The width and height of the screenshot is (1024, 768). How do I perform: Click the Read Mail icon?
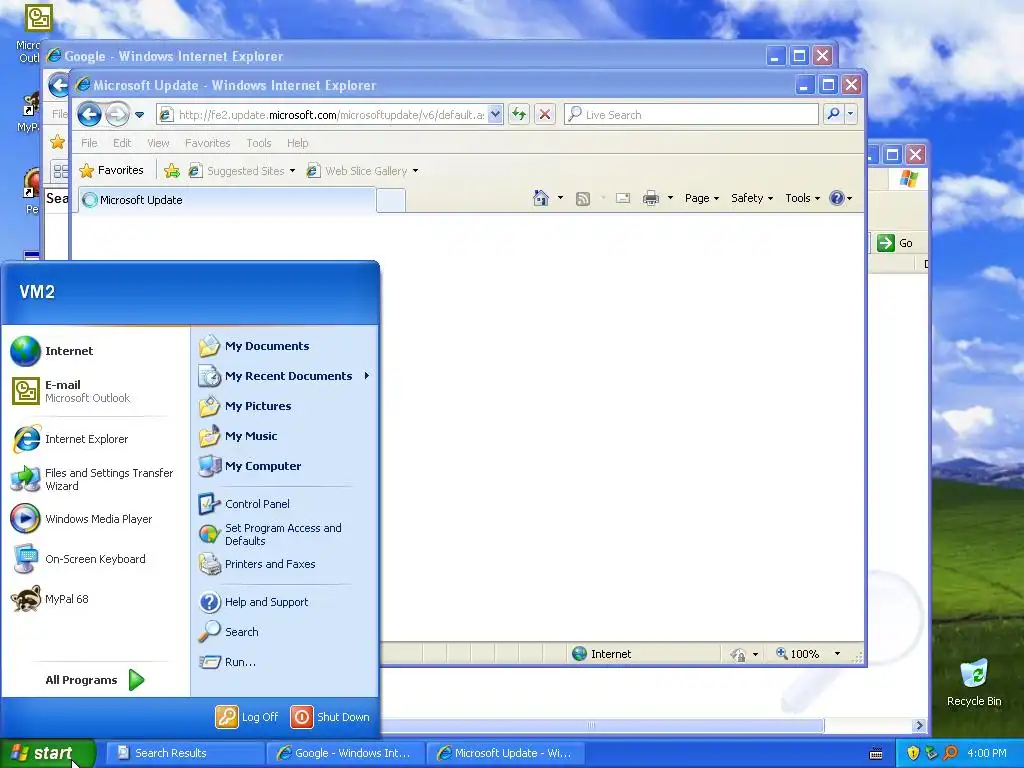pos(623,198)
